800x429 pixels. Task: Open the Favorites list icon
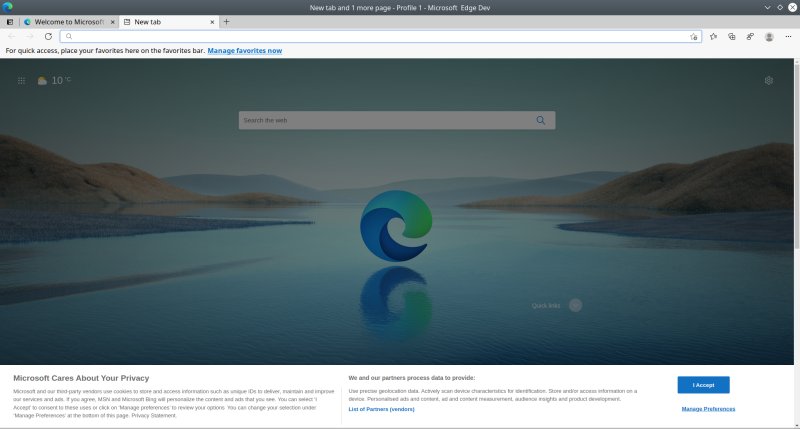tap(713, 36)
